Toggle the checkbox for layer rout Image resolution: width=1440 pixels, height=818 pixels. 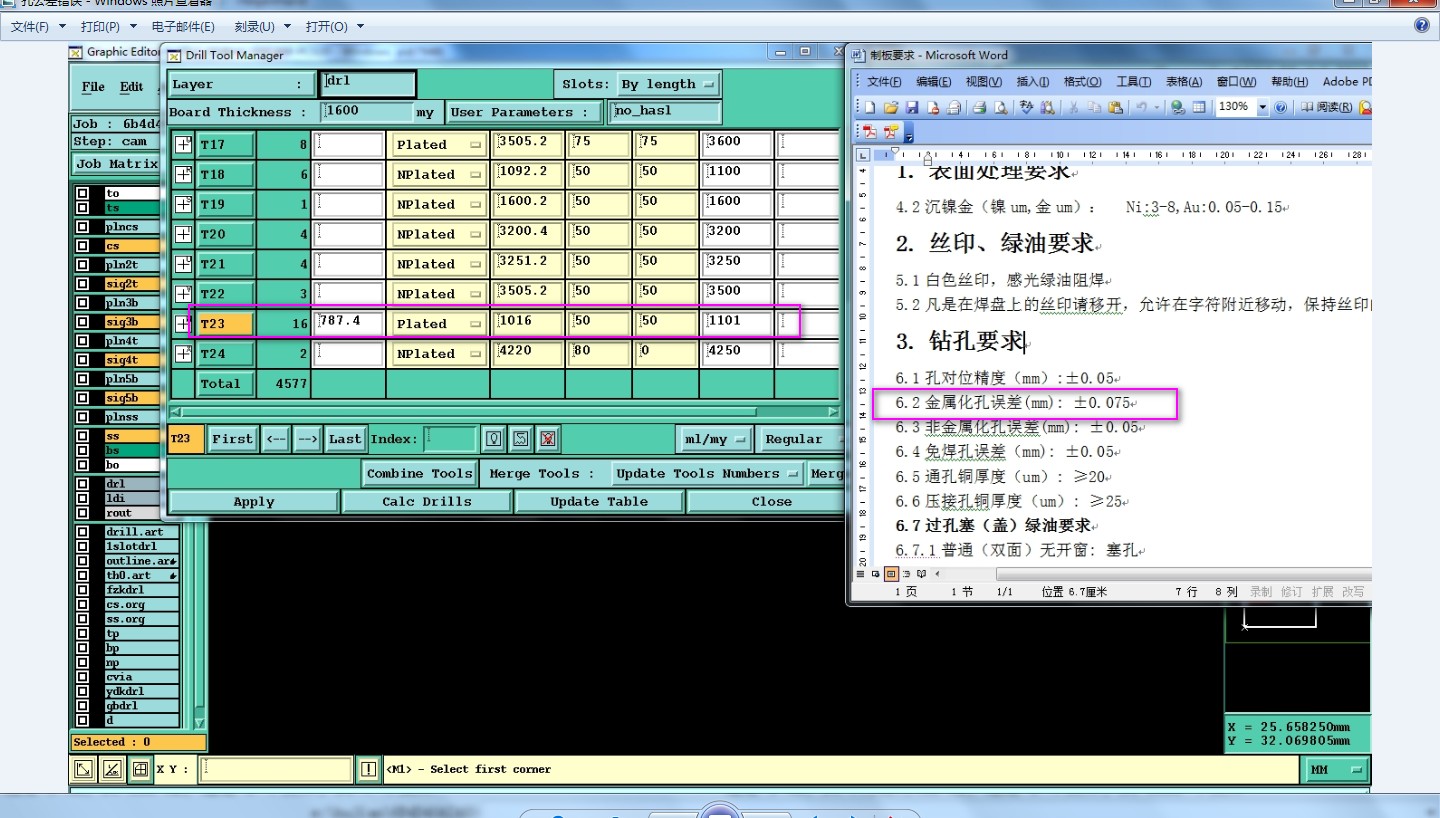[x=82, y=513]
